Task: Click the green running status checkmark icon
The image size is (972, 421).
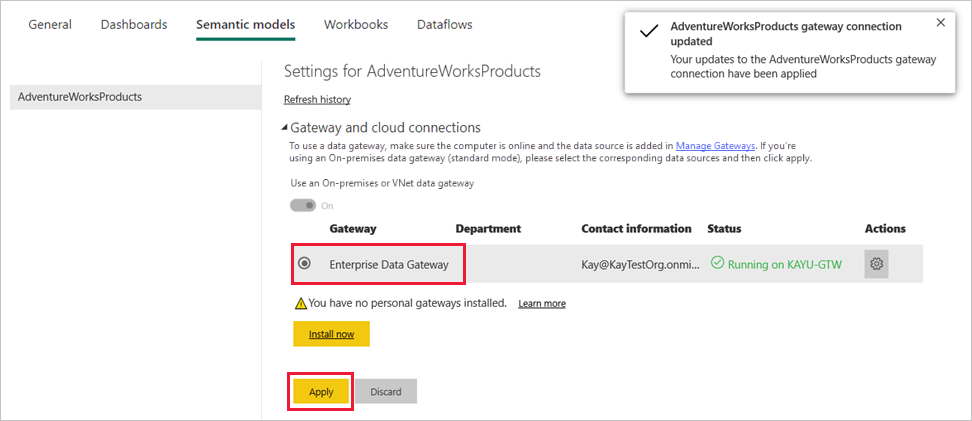Action: click(717, 264)
